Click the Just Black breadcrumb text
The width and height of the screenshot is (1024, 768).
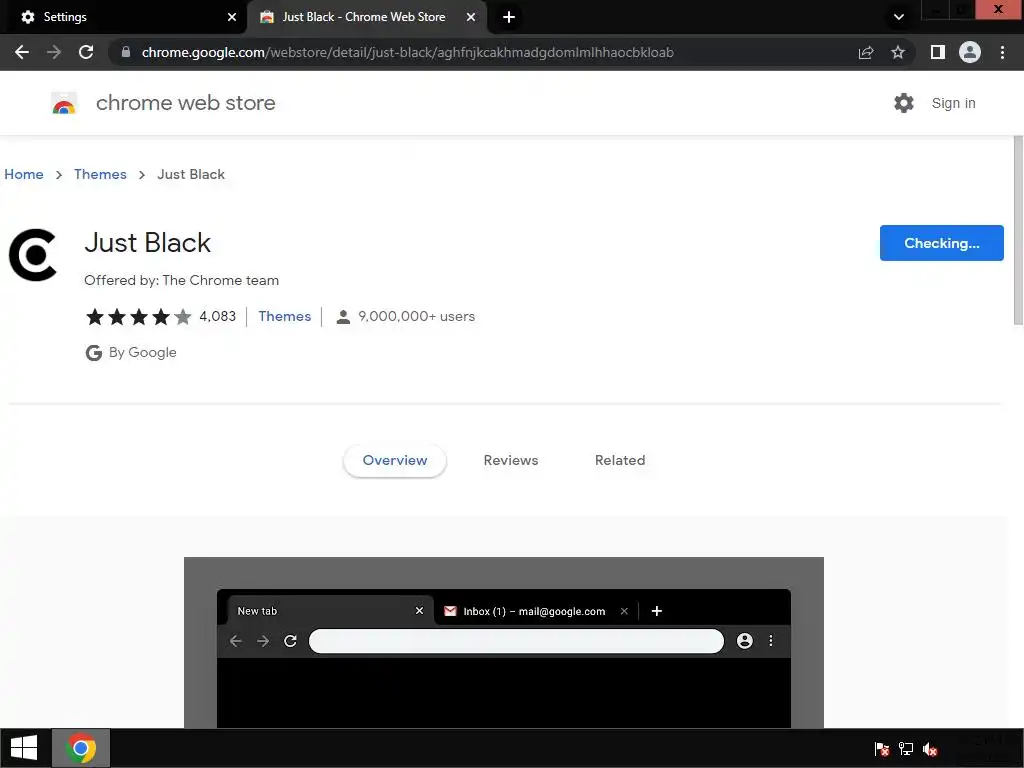pos(191,174)
